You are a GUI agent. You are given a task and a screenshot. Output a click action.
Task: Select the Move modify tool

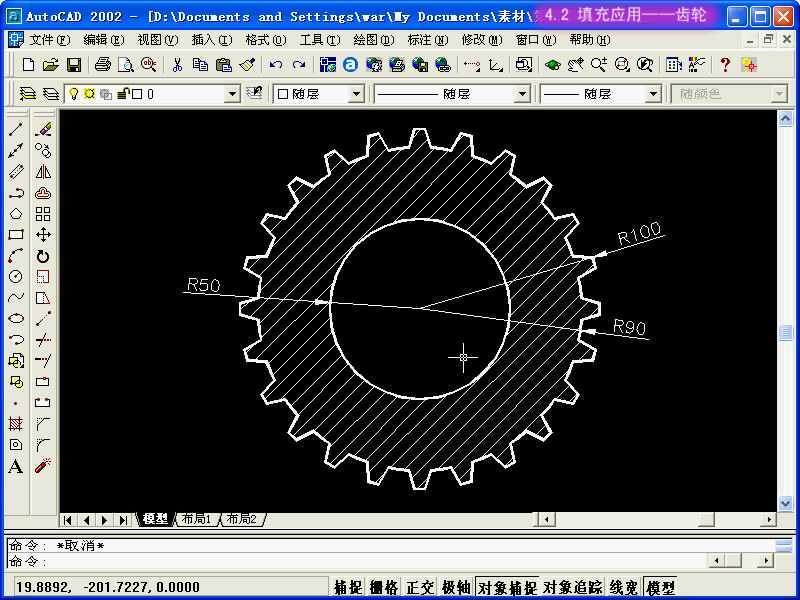[x=43, y=235]
